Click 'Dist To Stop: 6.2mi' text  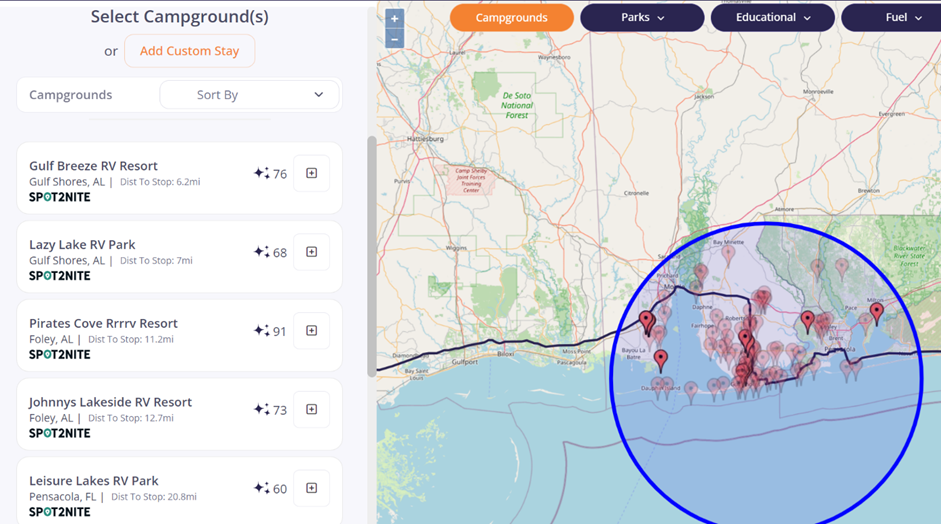coord(160,182)
